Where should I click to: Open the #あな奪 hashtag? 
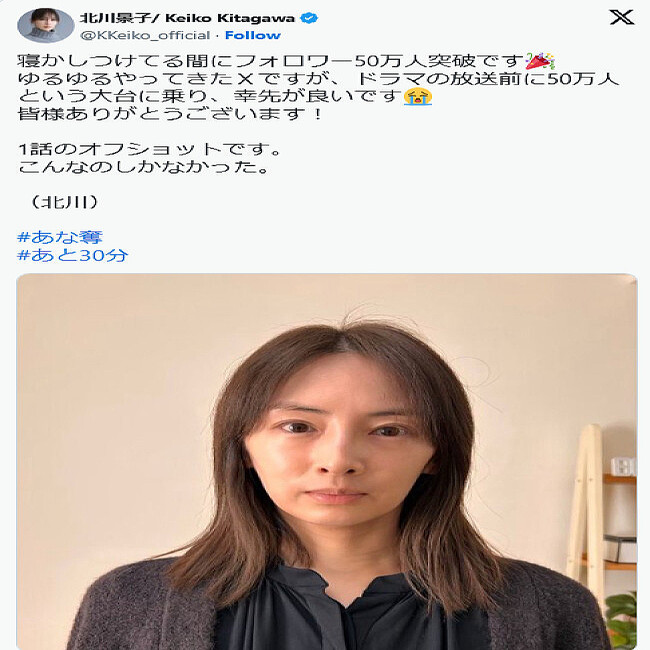click(x=60, y=238)
